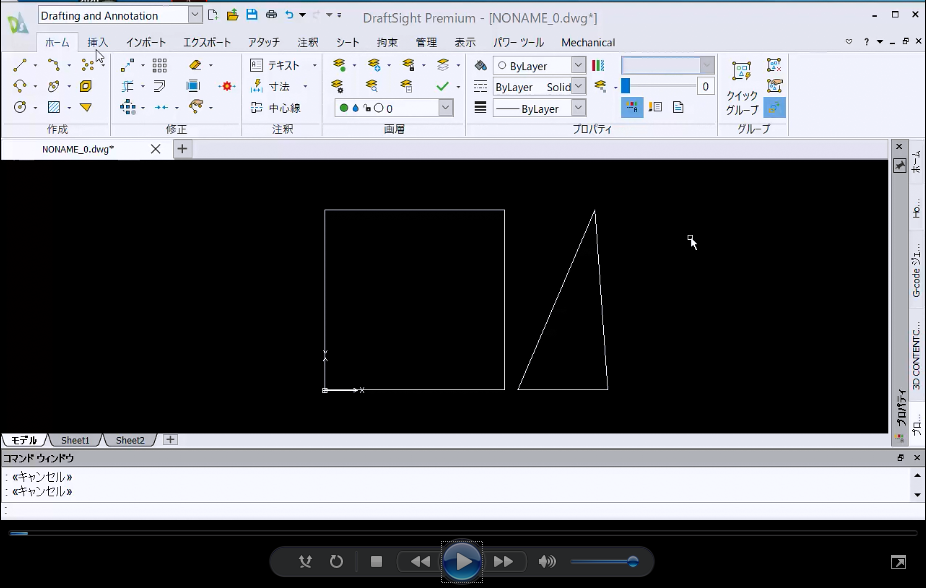This screenshot has height=588, width=926.
Task: Click the Save icon in quick access toolbar
Action: pos(252,15)
